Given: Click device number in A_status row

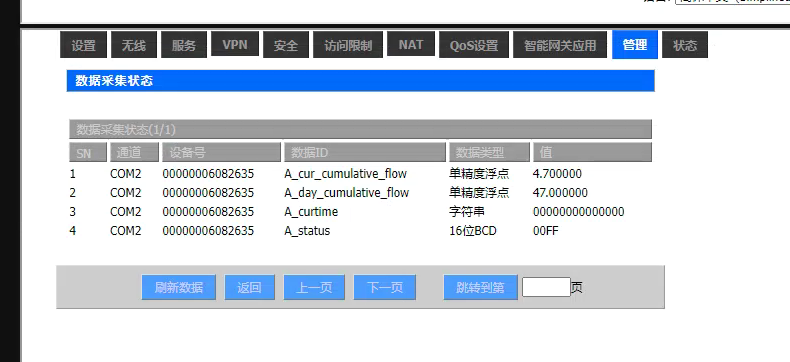Looking at the screenshot, I should (208, 231).
